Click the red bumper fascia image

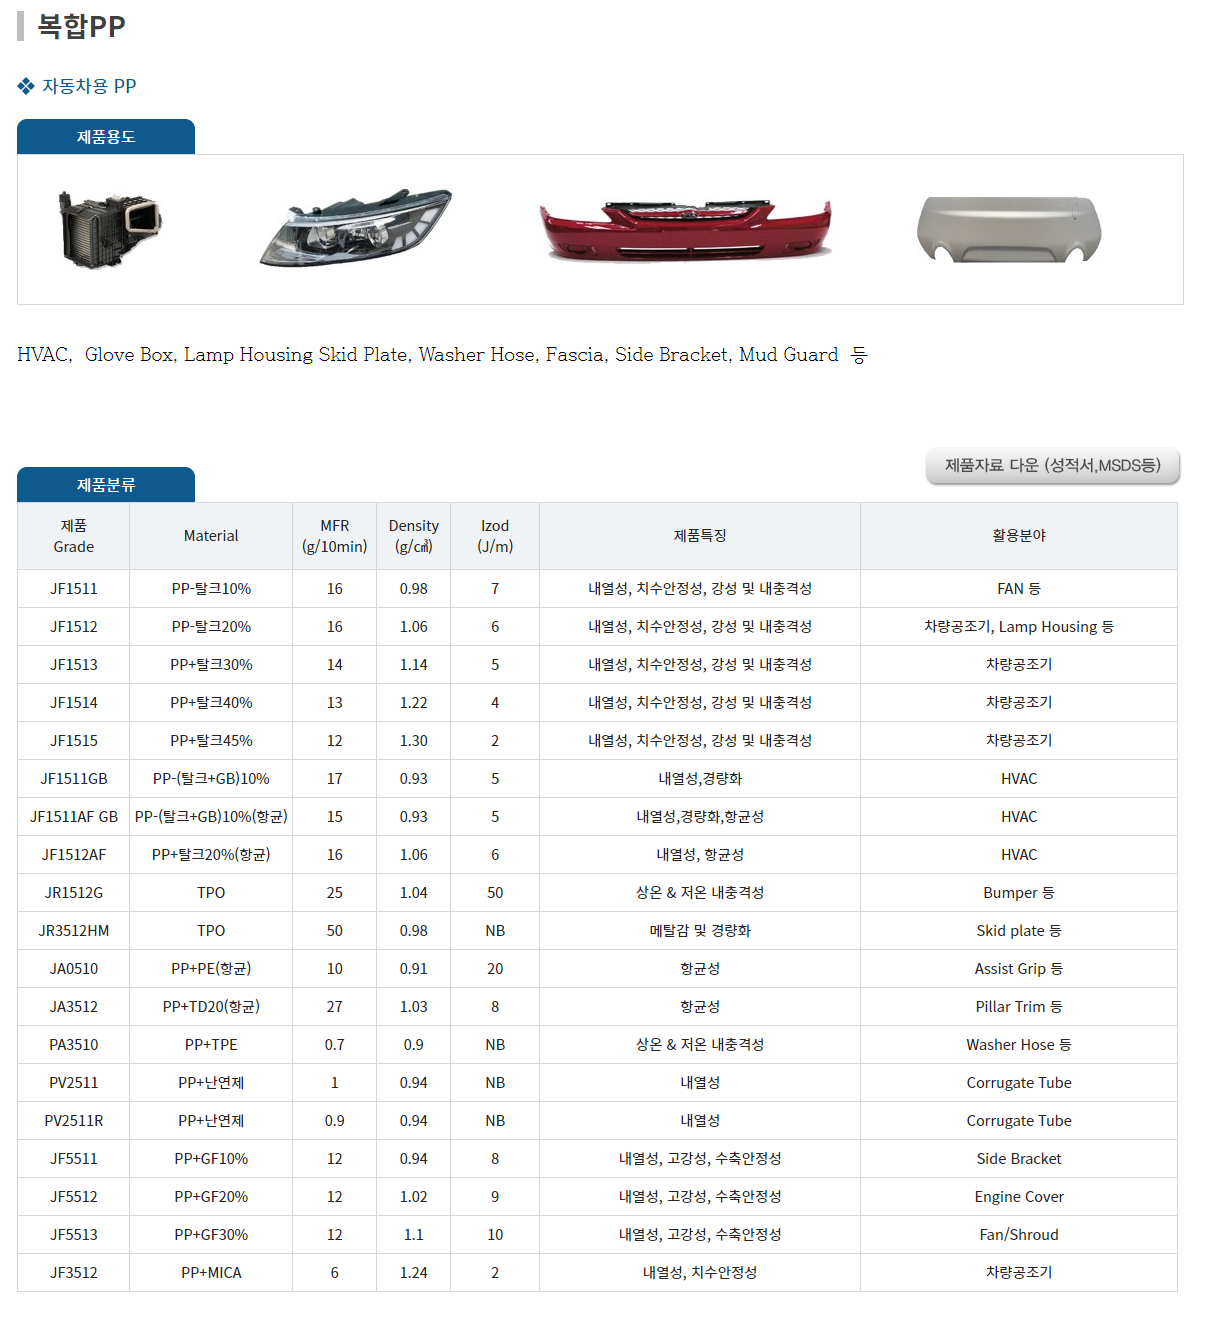coord(685,229)
